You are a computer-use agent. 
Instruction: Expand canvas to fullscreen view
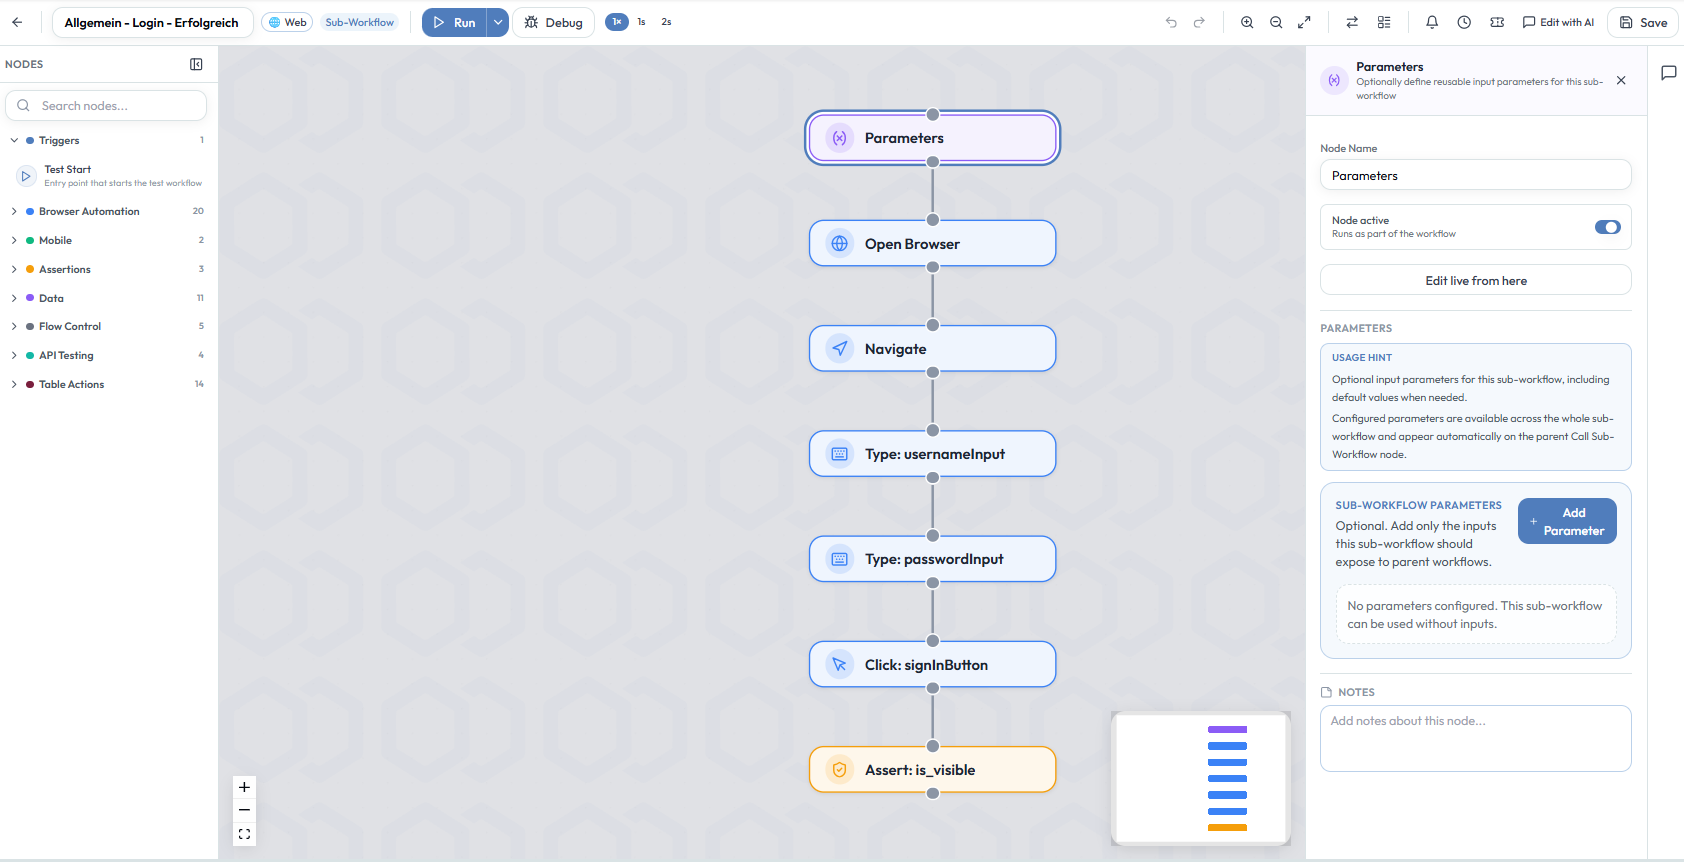coord(1304,22)
